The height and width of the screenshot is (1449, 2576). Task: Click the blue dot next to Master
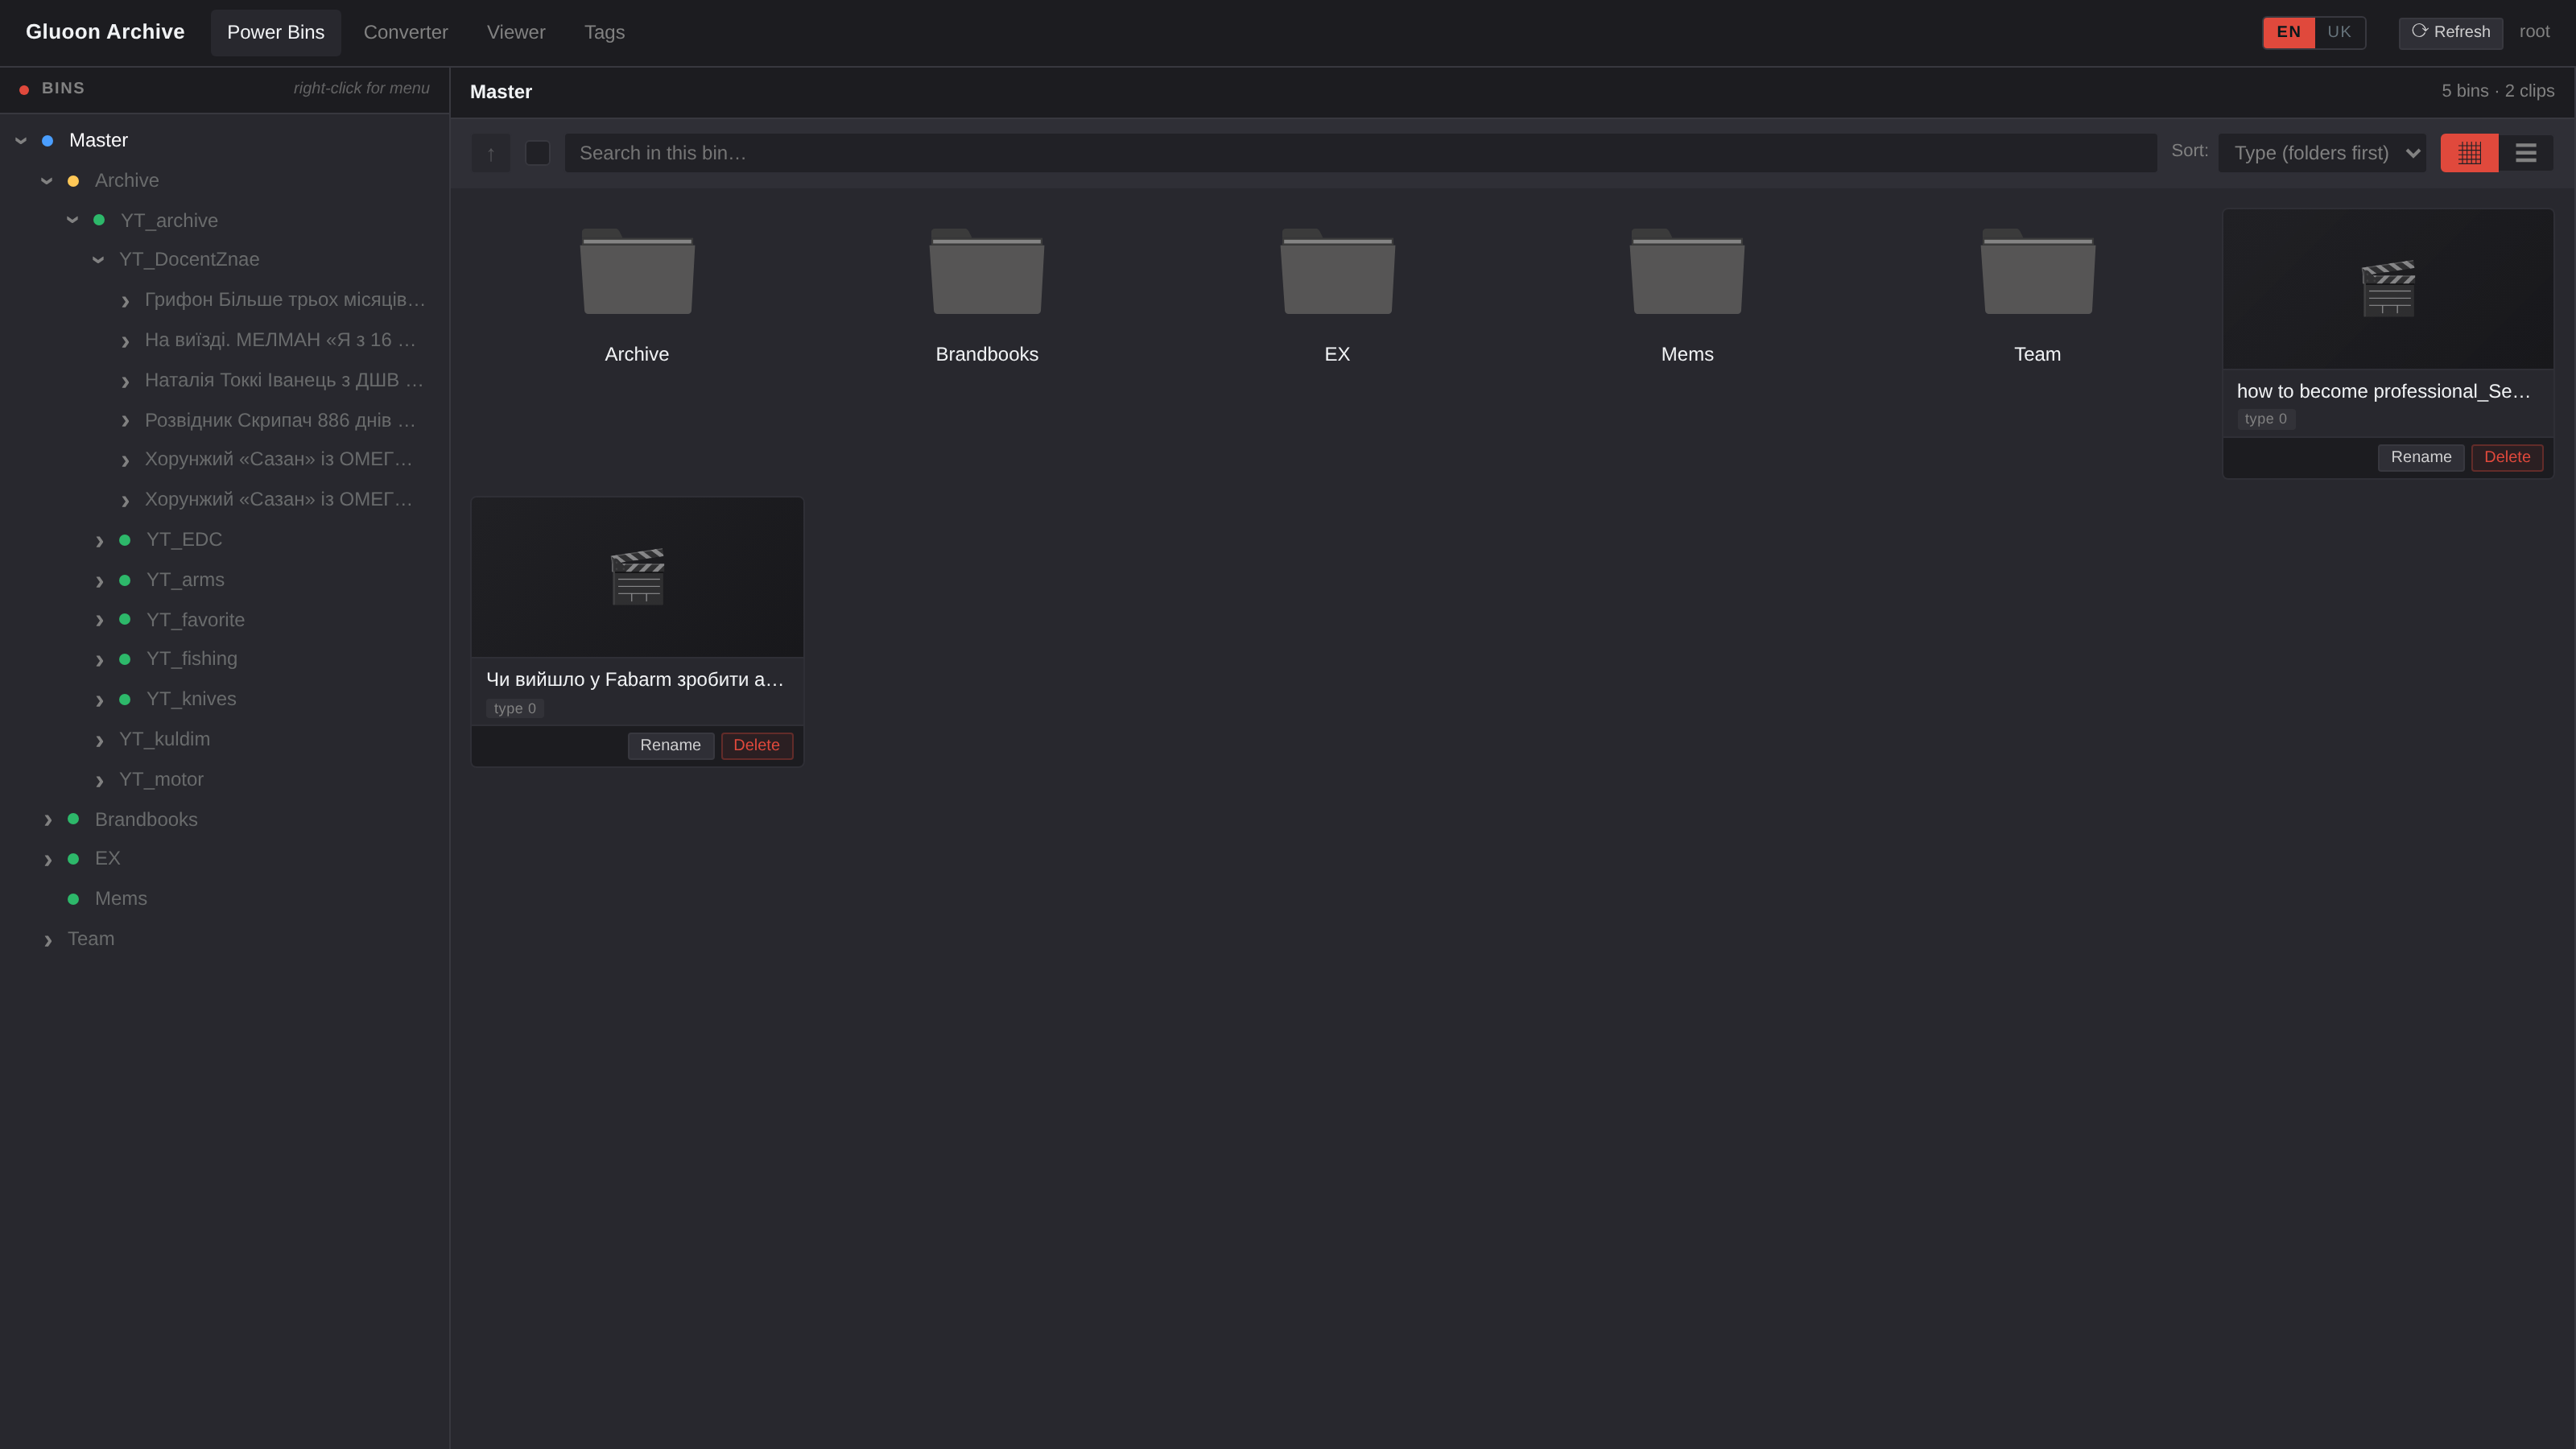click(47, 141)
